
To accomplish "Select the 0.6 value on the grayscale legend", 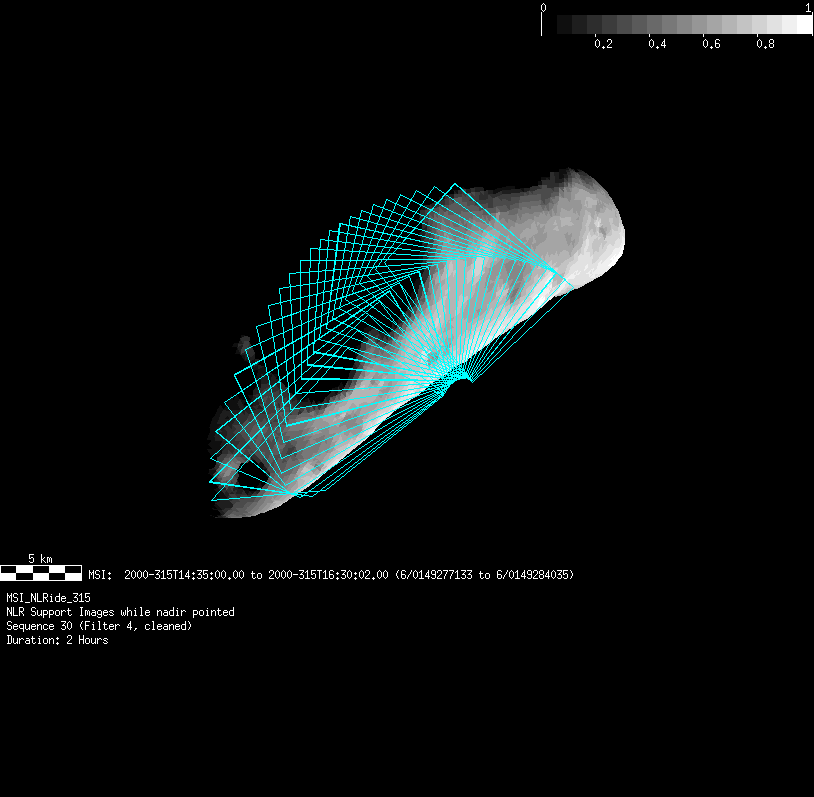I will click(x=710, y=44).
